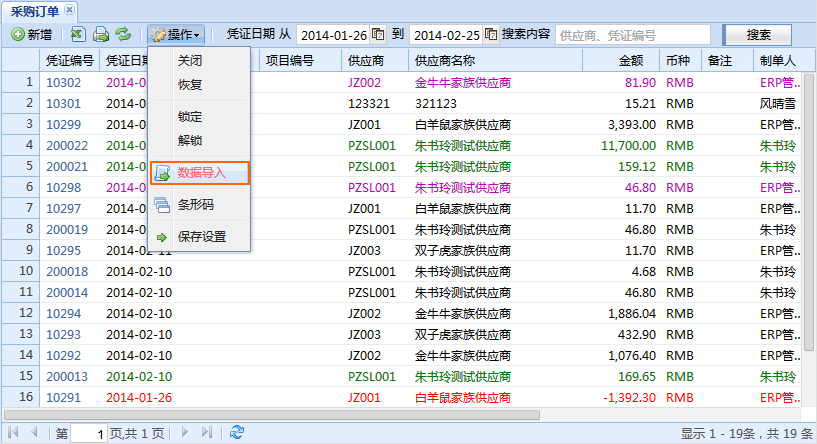
Task: Click the 新增 add button
Action: tap(32, 34)
